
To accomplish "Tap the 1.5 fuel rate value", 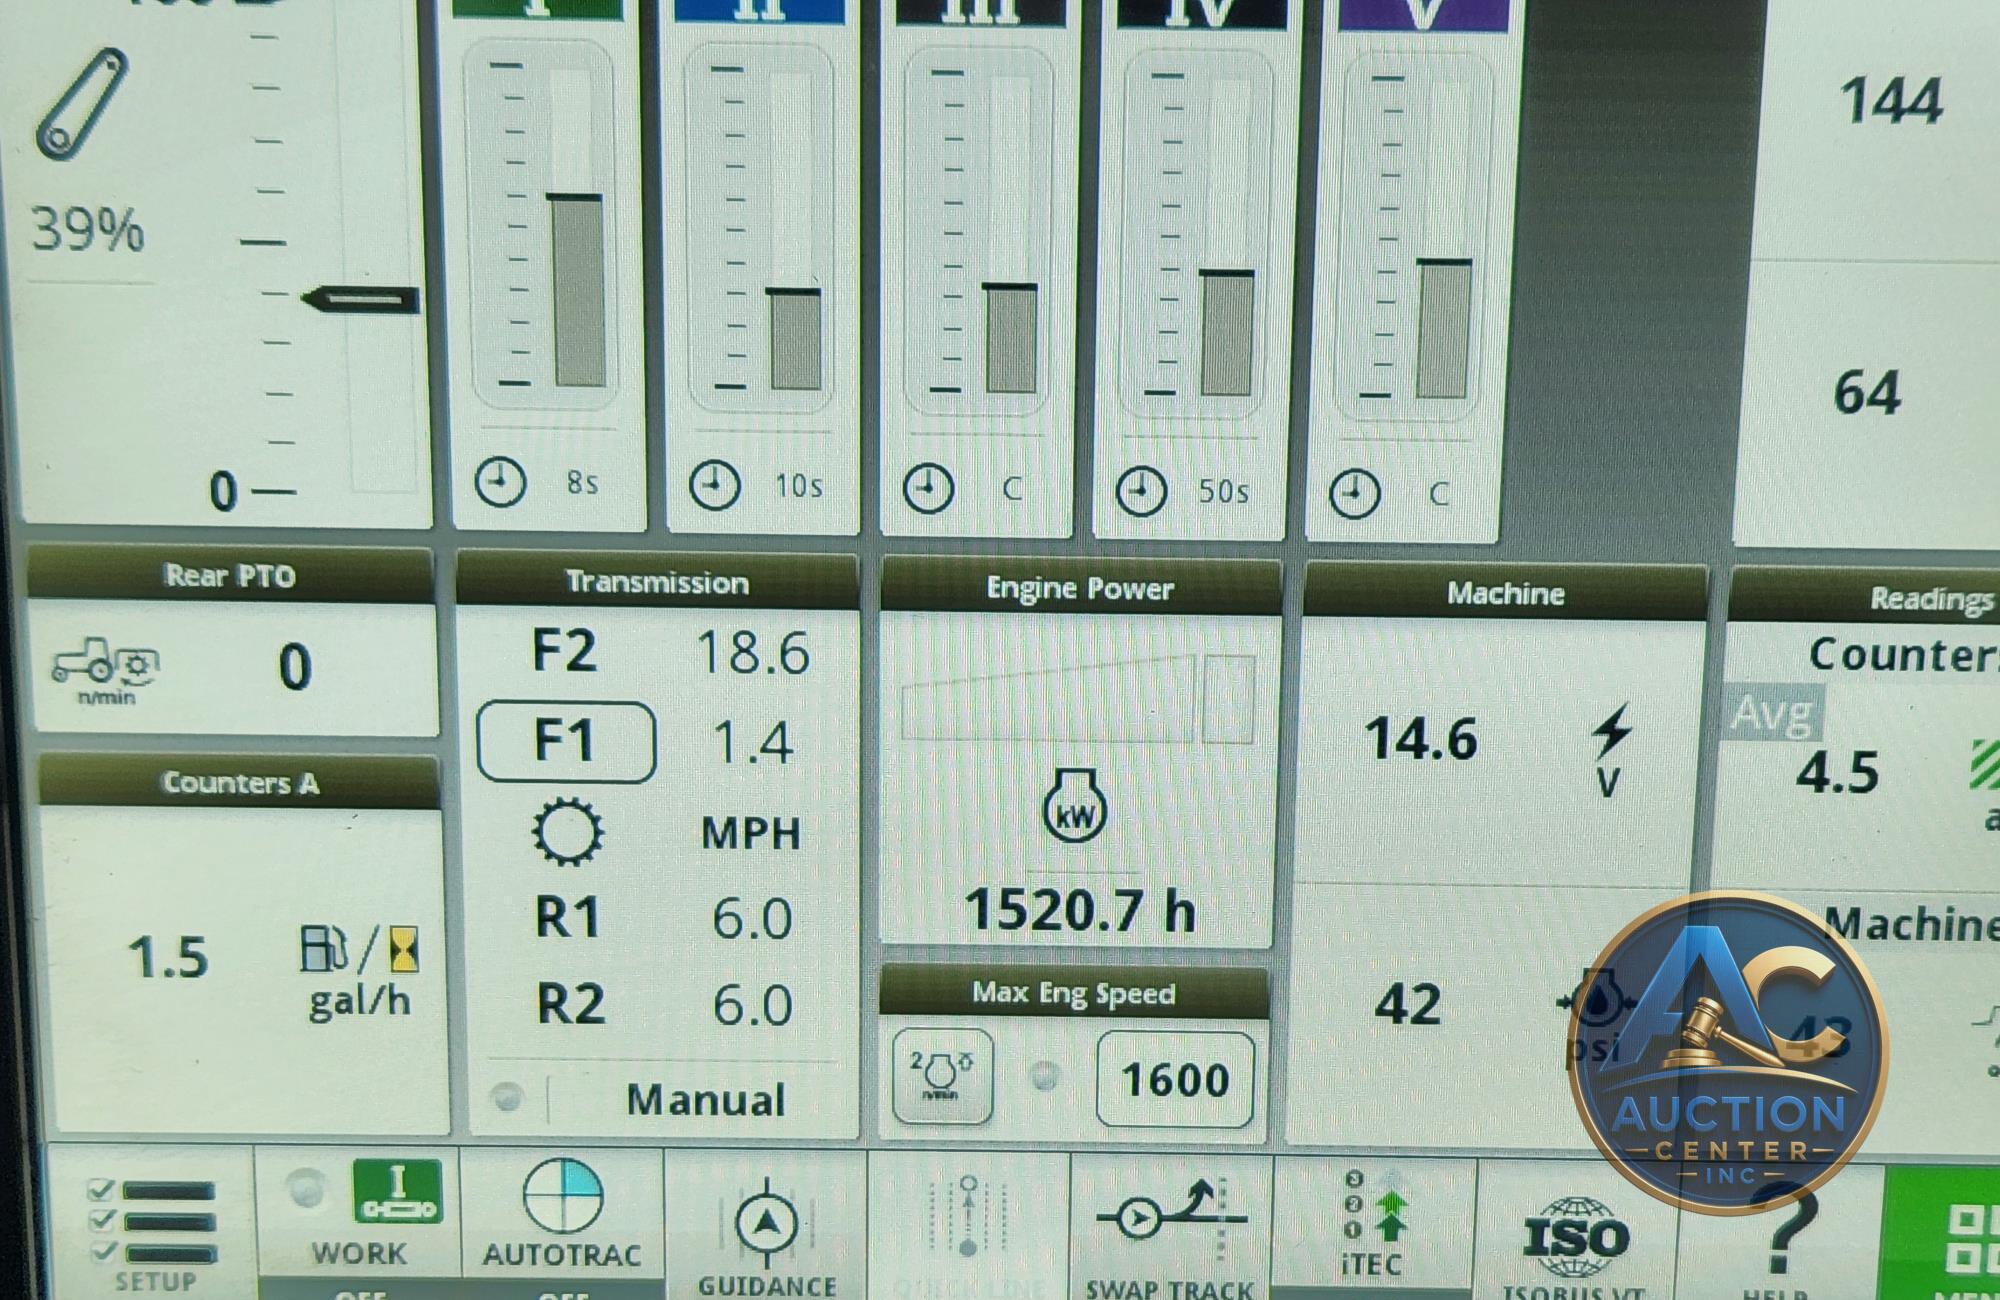I will point(168,956).
